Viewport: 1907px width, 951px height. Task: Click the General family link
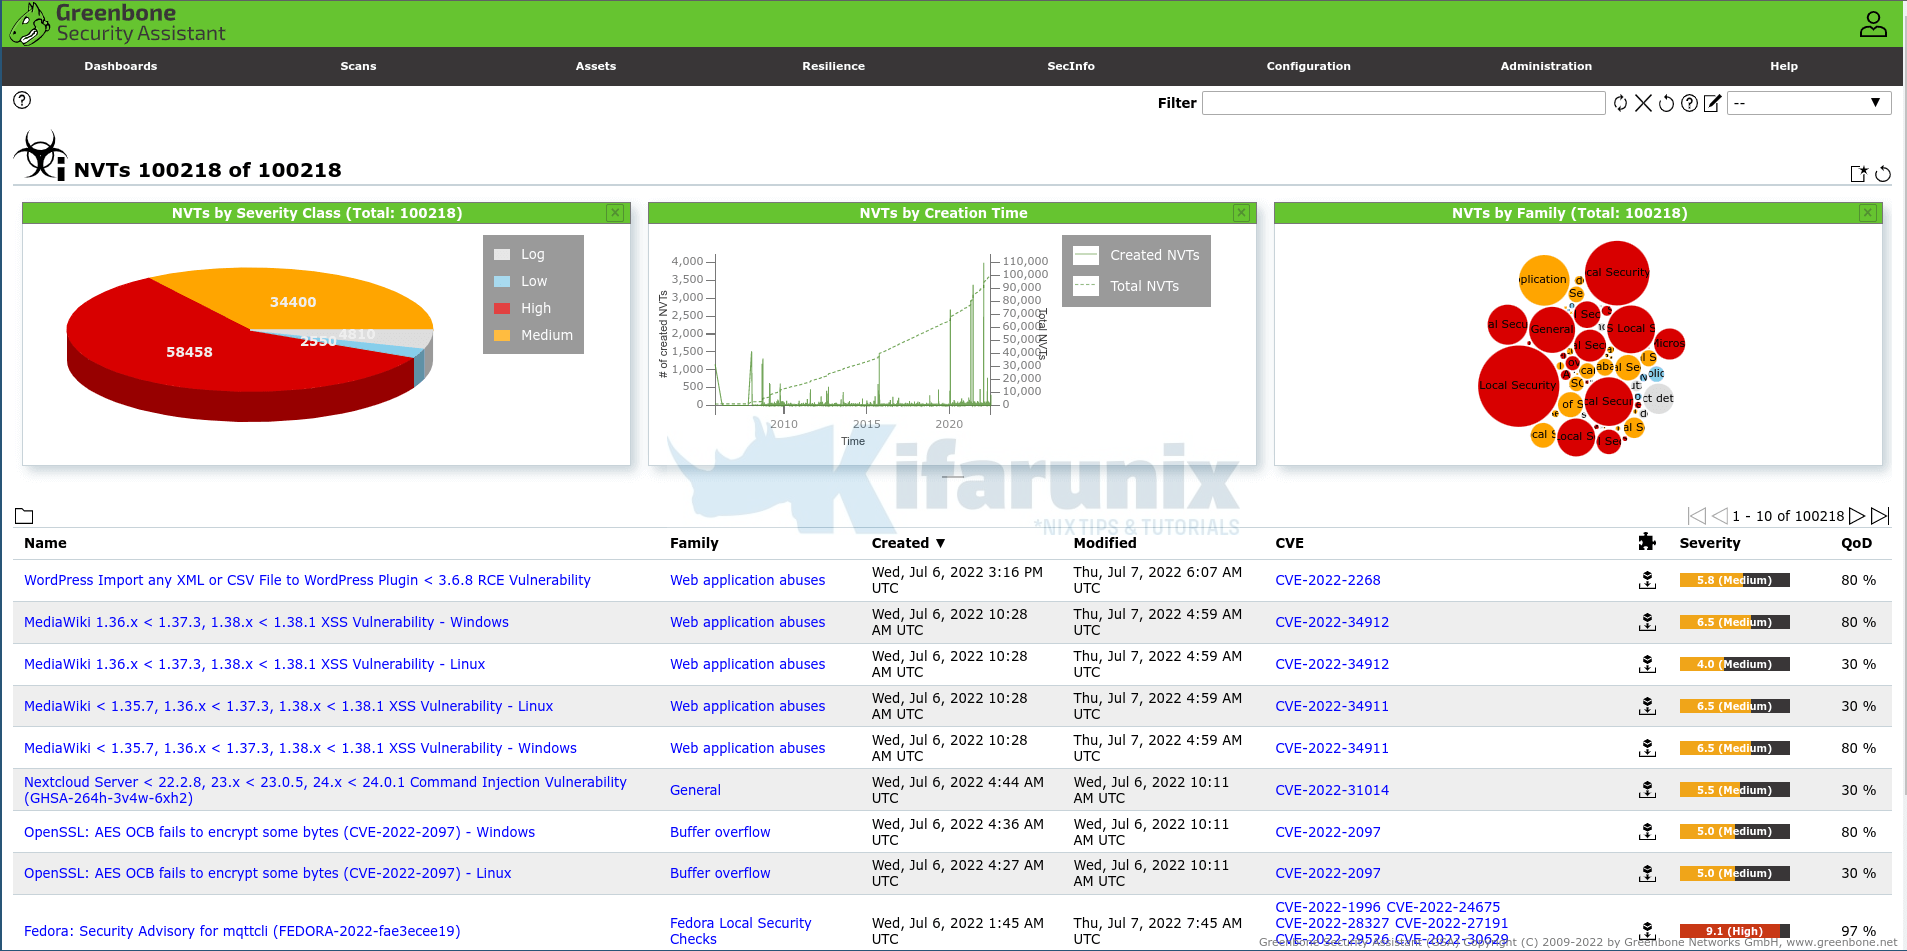[x=695, y=790]
